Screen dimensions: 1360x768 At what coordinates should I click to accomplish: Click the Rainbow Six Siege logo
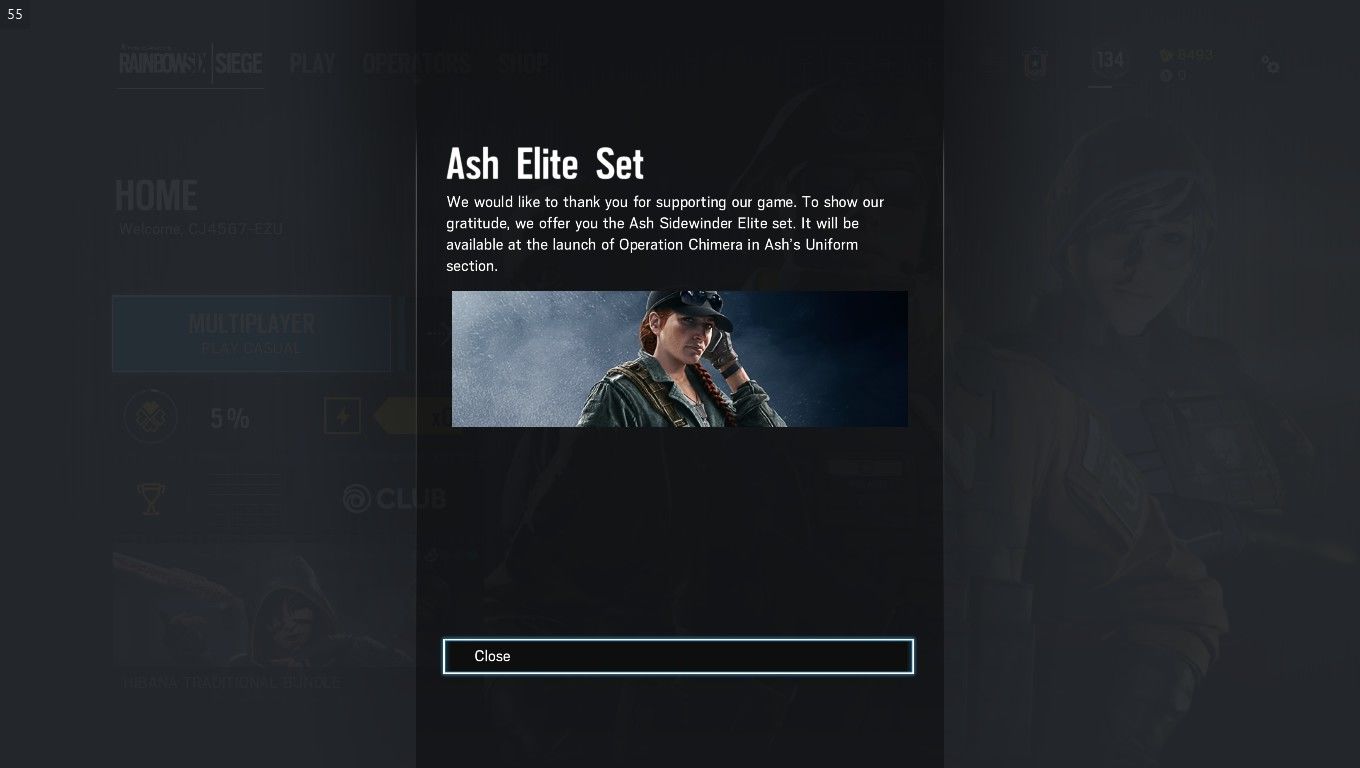pos(190,64)
